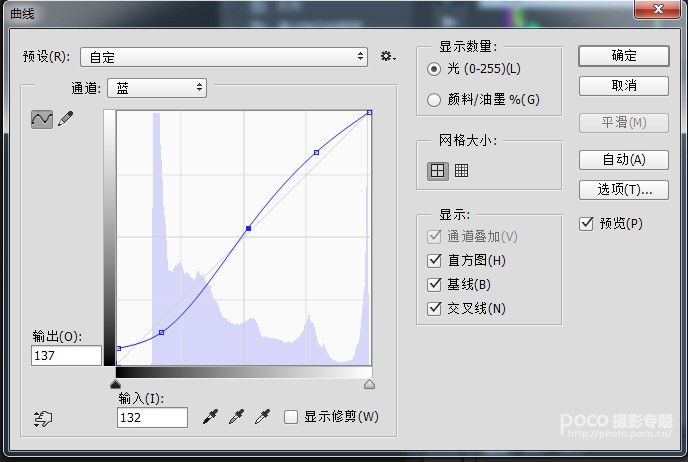Screen dimensions: 688x462
Task: Open the preset options gear menu
Action: point(388,56)
